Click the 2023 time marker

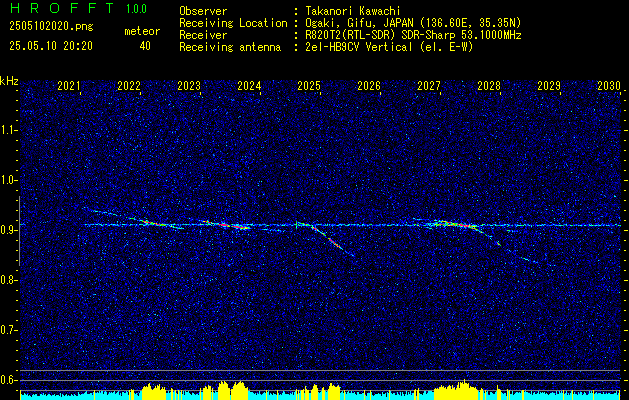(189, 86)
